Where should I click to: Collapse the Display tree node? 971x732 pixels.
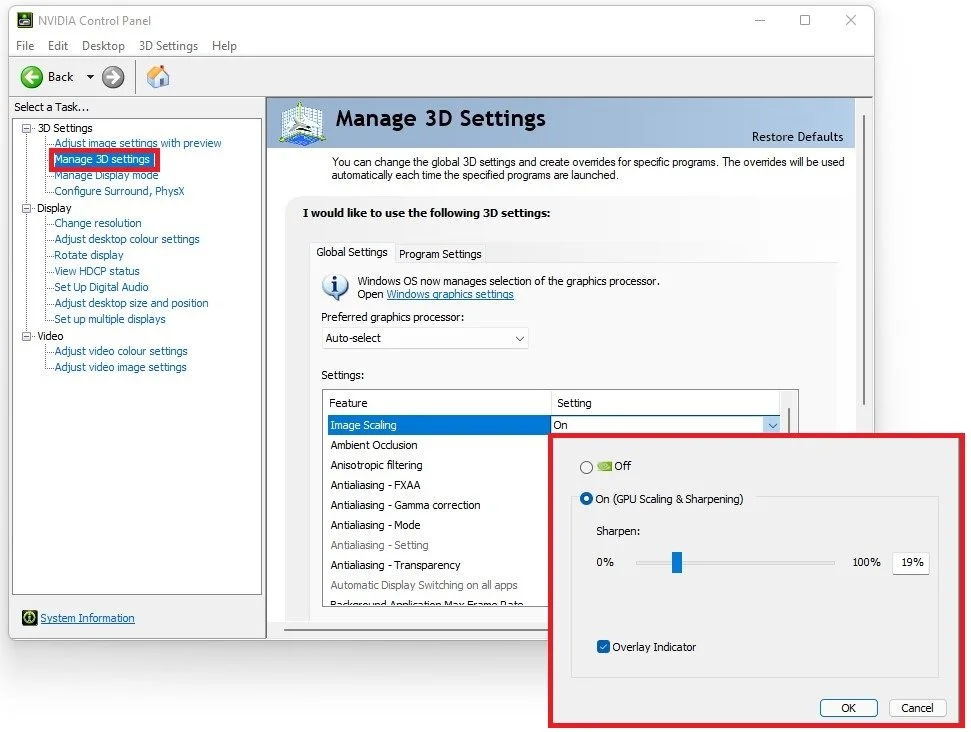click(x=27, y=208)
